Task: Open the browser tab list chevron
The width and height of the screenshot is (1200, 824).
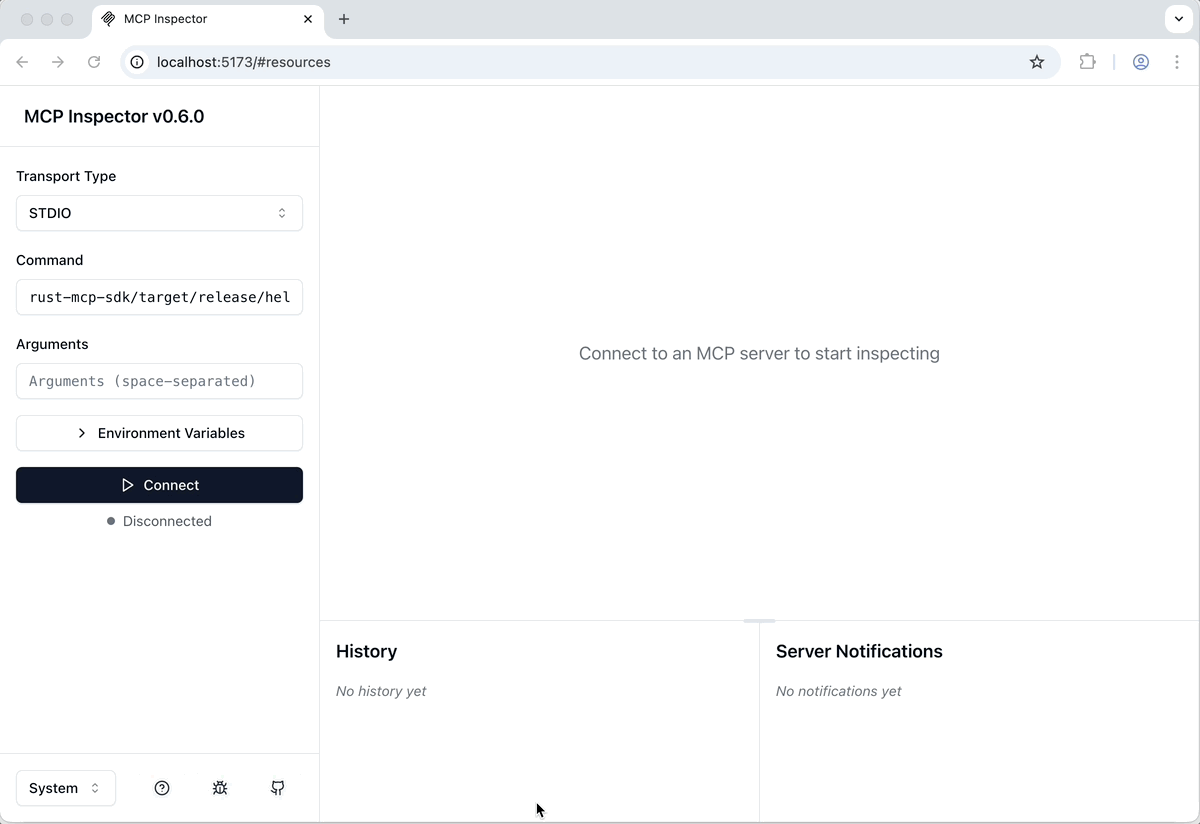Action: (1178, 18)
